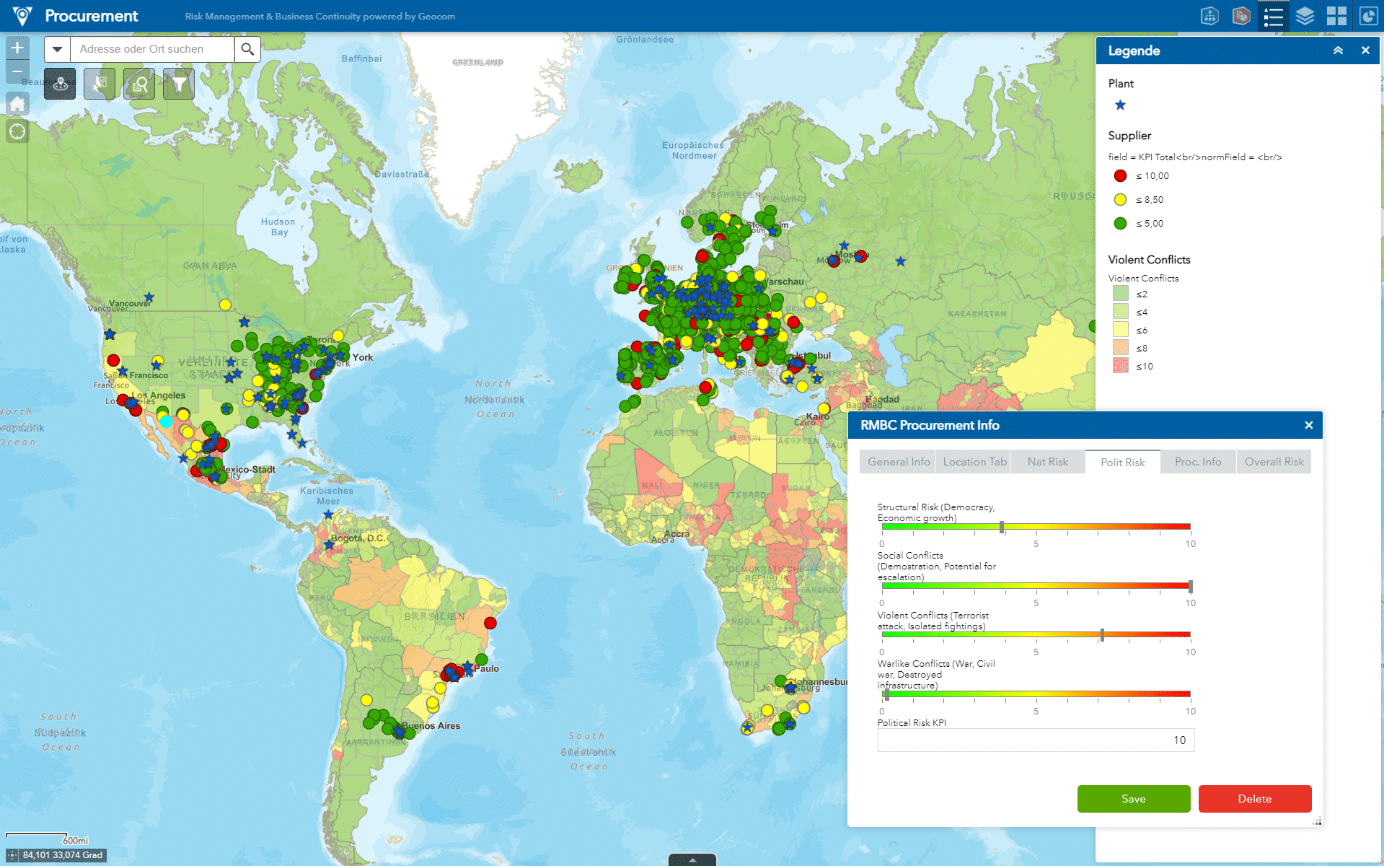Collapse the Legende panel with chevrons
Screen dimensions: 1384x866
1338,51
